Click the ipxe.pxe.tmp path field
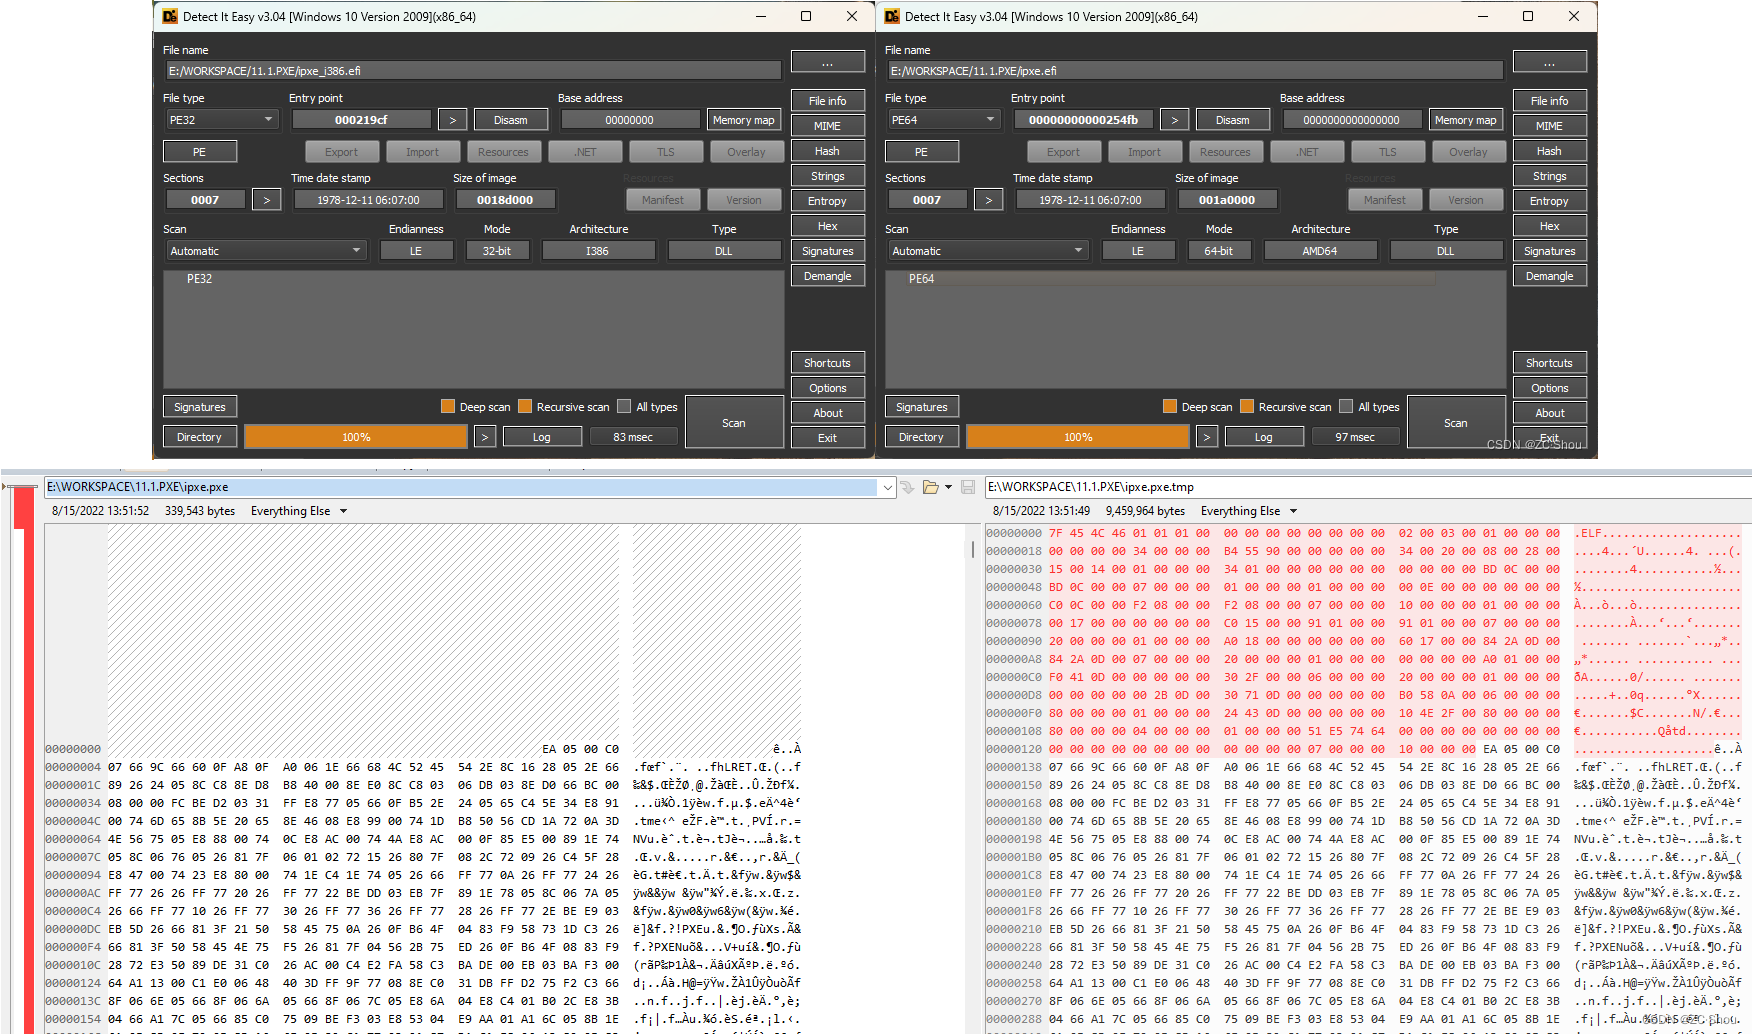Image resolution: width=1752 pixels, height=1034 pixels. click(1368, 487)
